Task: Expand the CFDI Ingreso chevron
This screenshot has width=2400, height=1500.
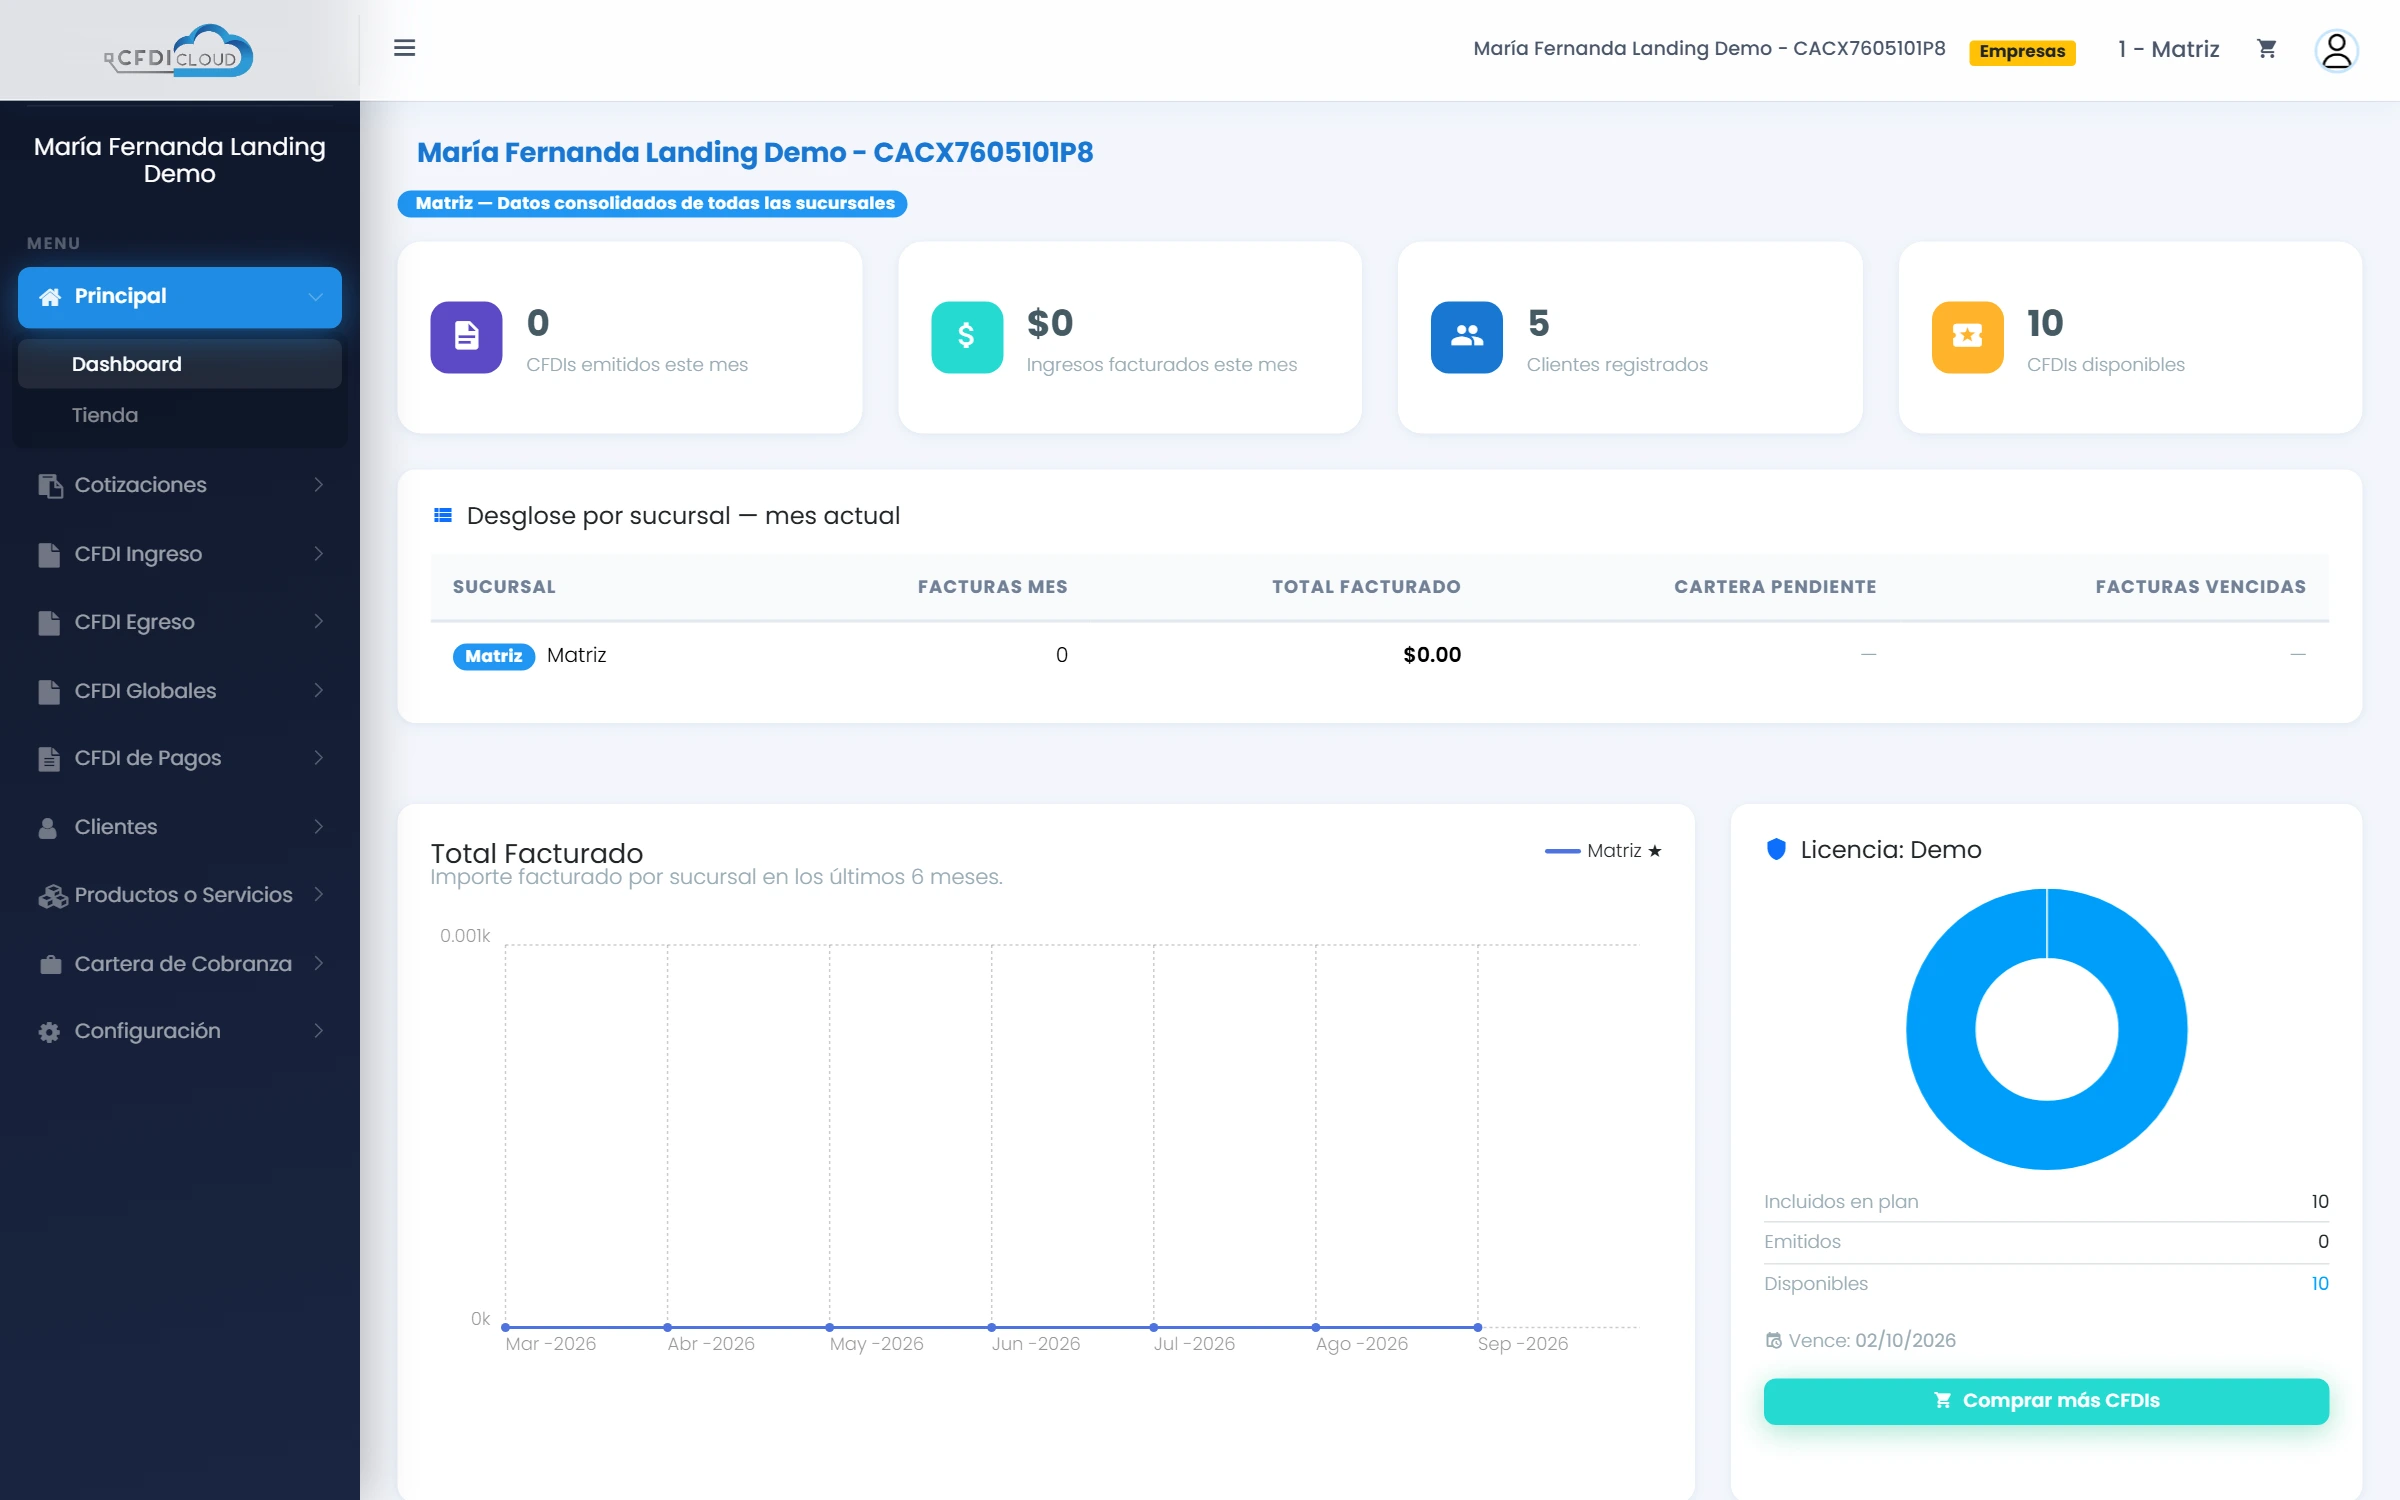Action: click(318, 553)
